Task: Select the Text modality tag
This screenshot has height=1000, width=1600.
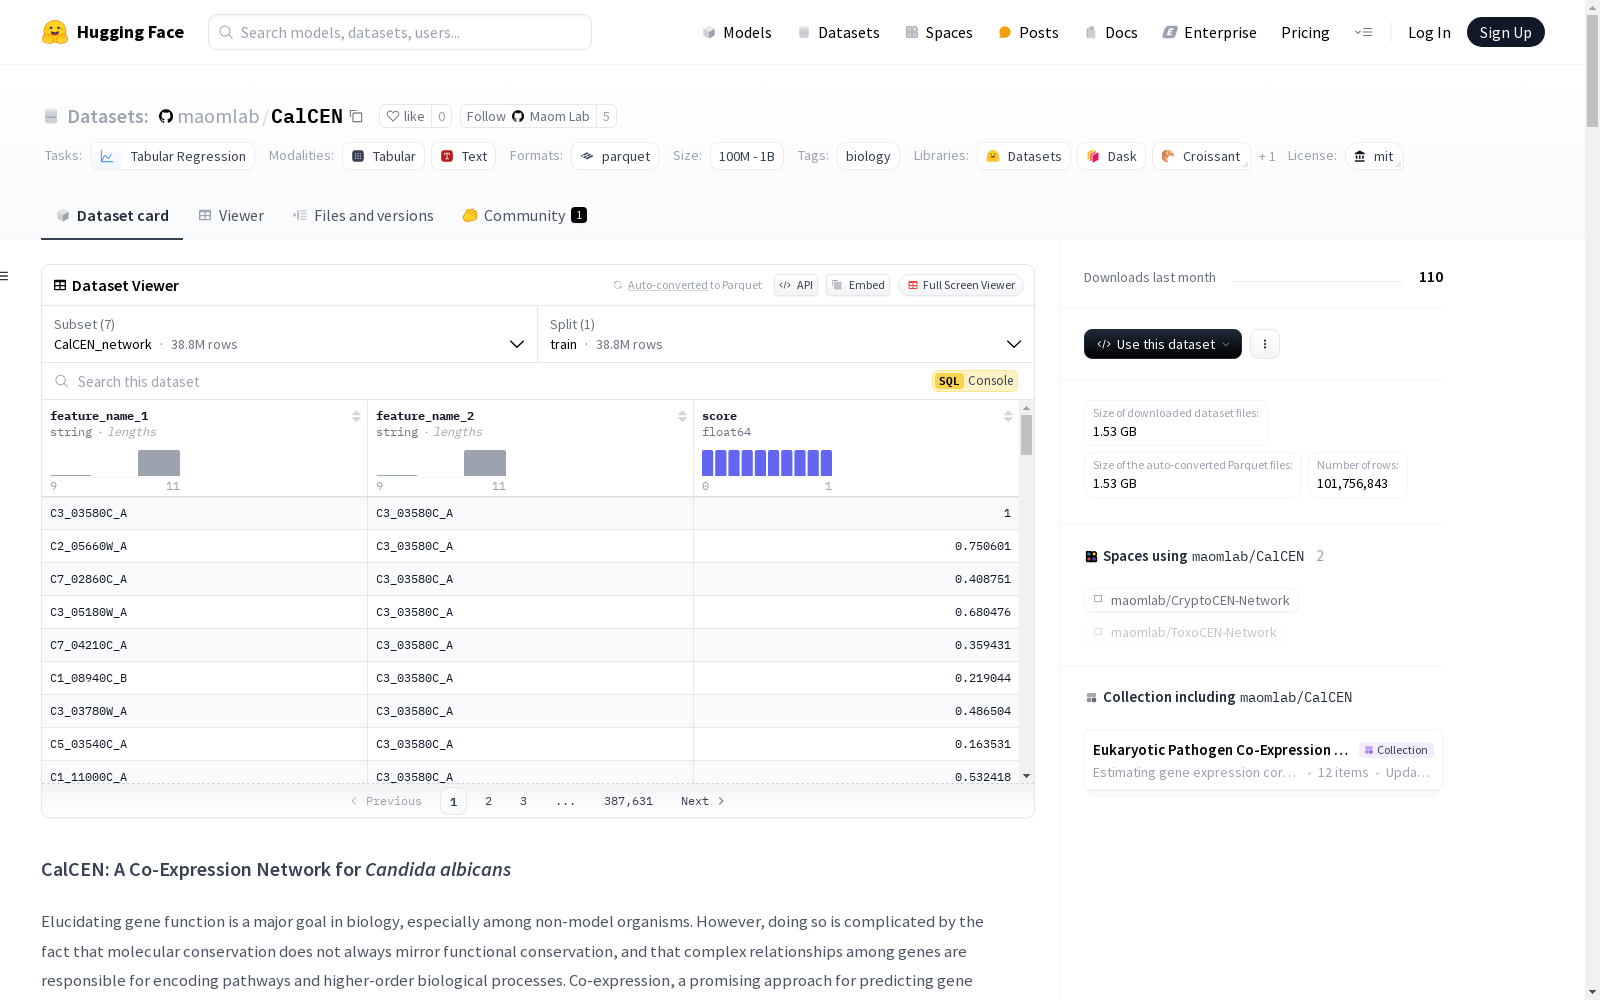Action: (x=464, y=156)
